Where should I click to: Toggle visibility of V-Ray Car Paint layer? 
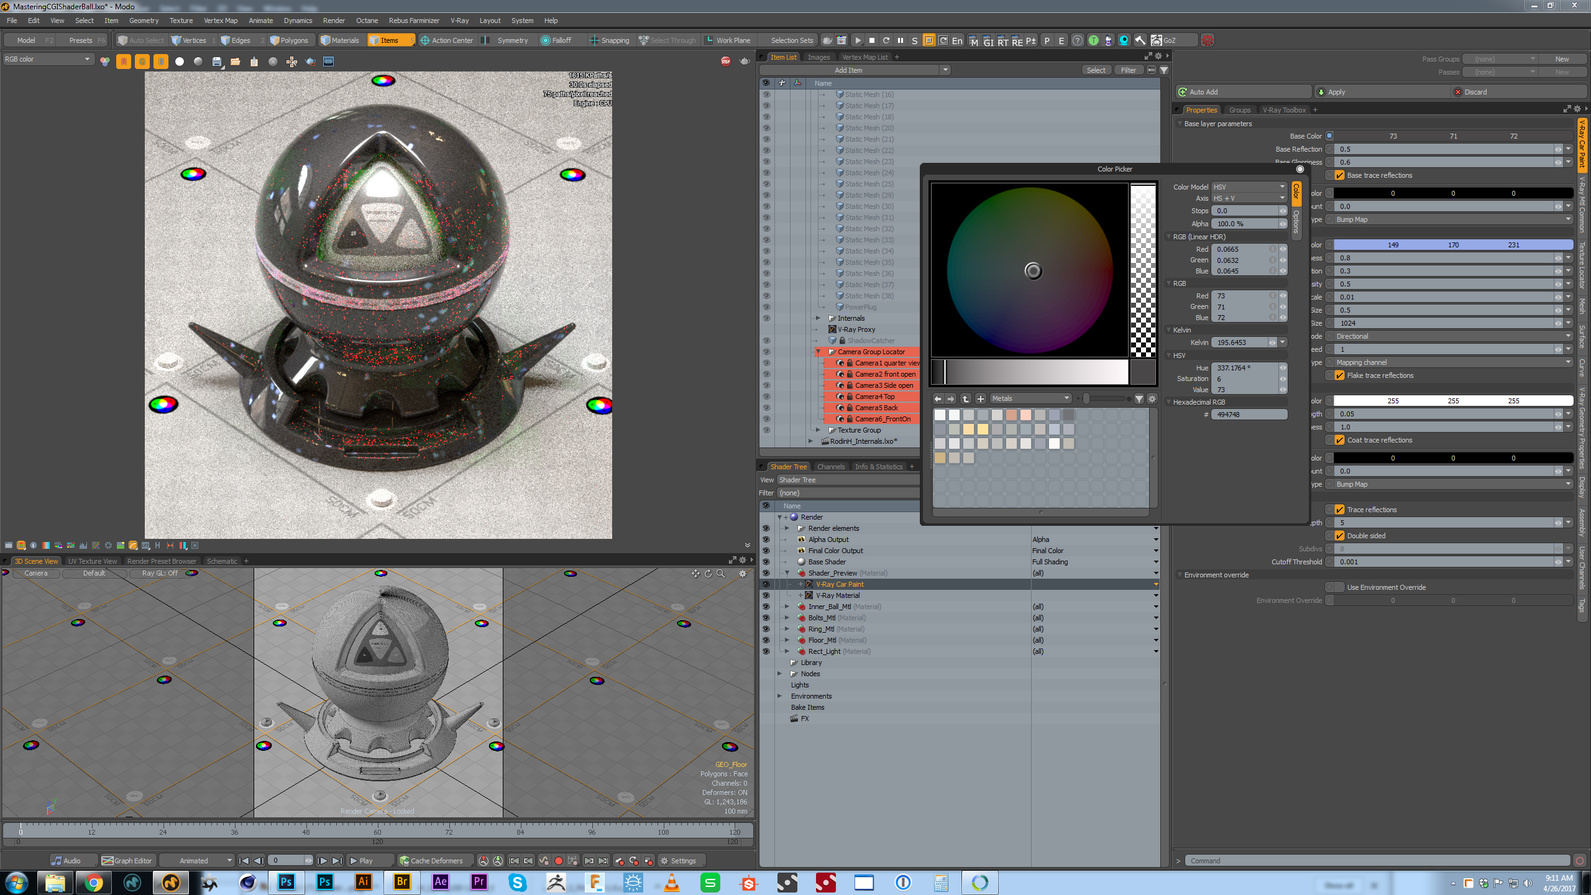[766, 584]
